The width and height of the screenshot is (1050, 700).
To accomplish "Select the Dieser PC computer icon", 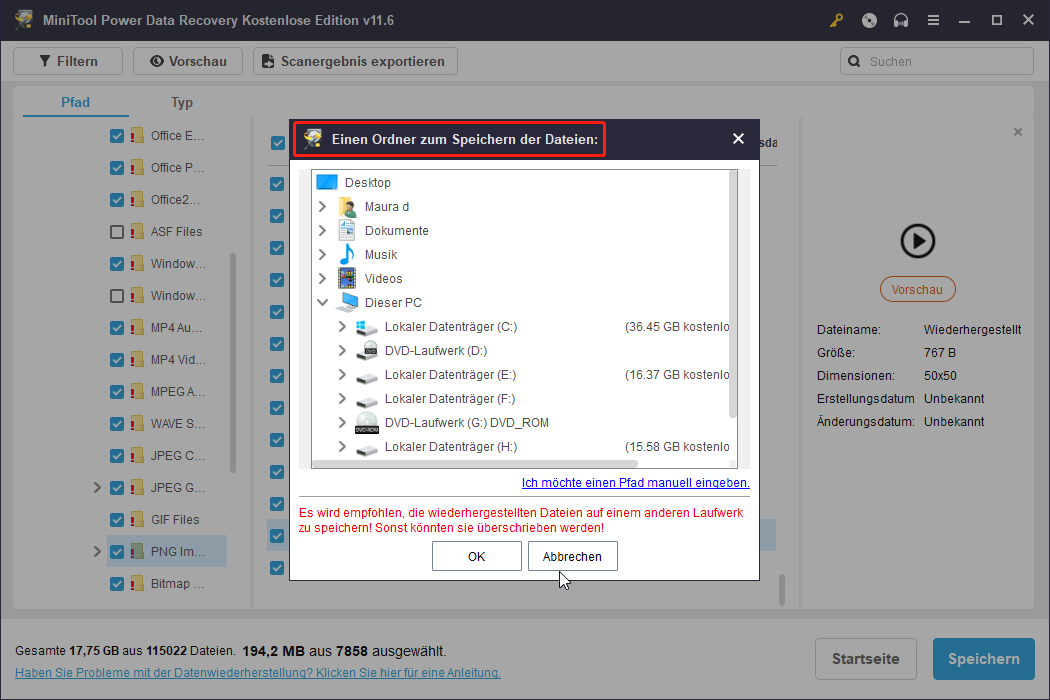I will tap(347, 303).
